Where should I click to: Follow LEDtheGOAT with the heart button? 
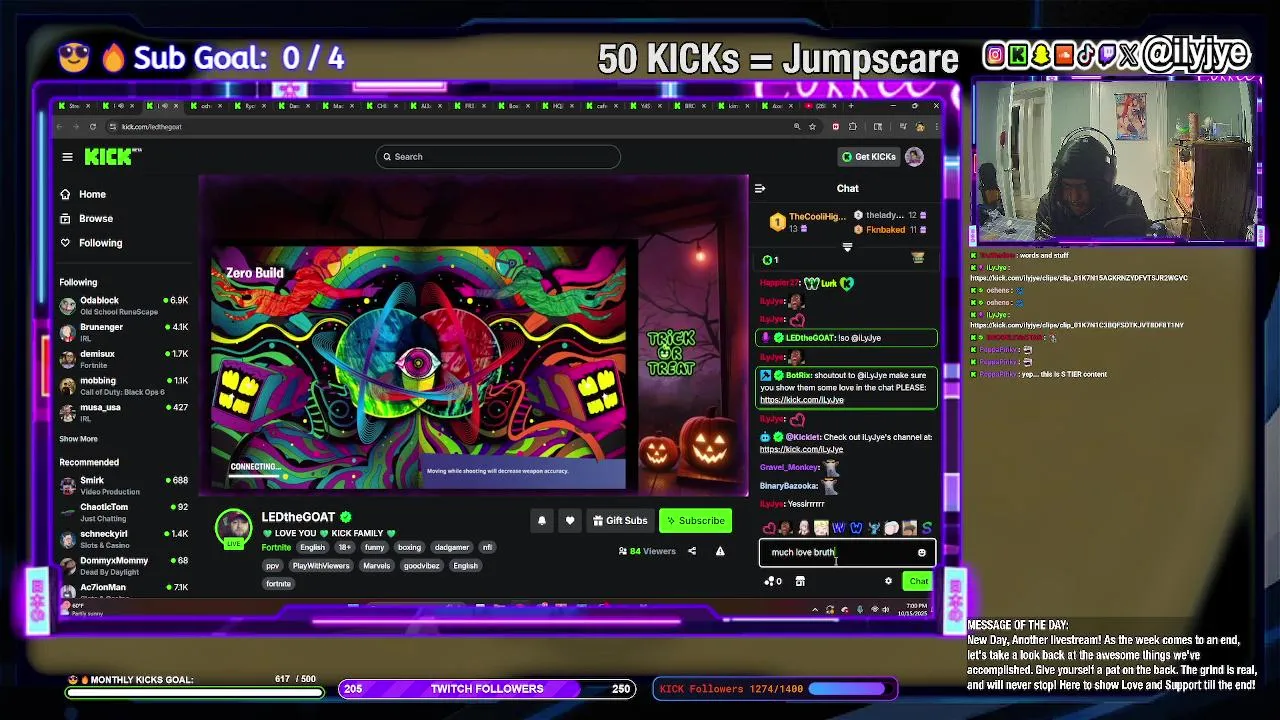(x=570, y=520)
